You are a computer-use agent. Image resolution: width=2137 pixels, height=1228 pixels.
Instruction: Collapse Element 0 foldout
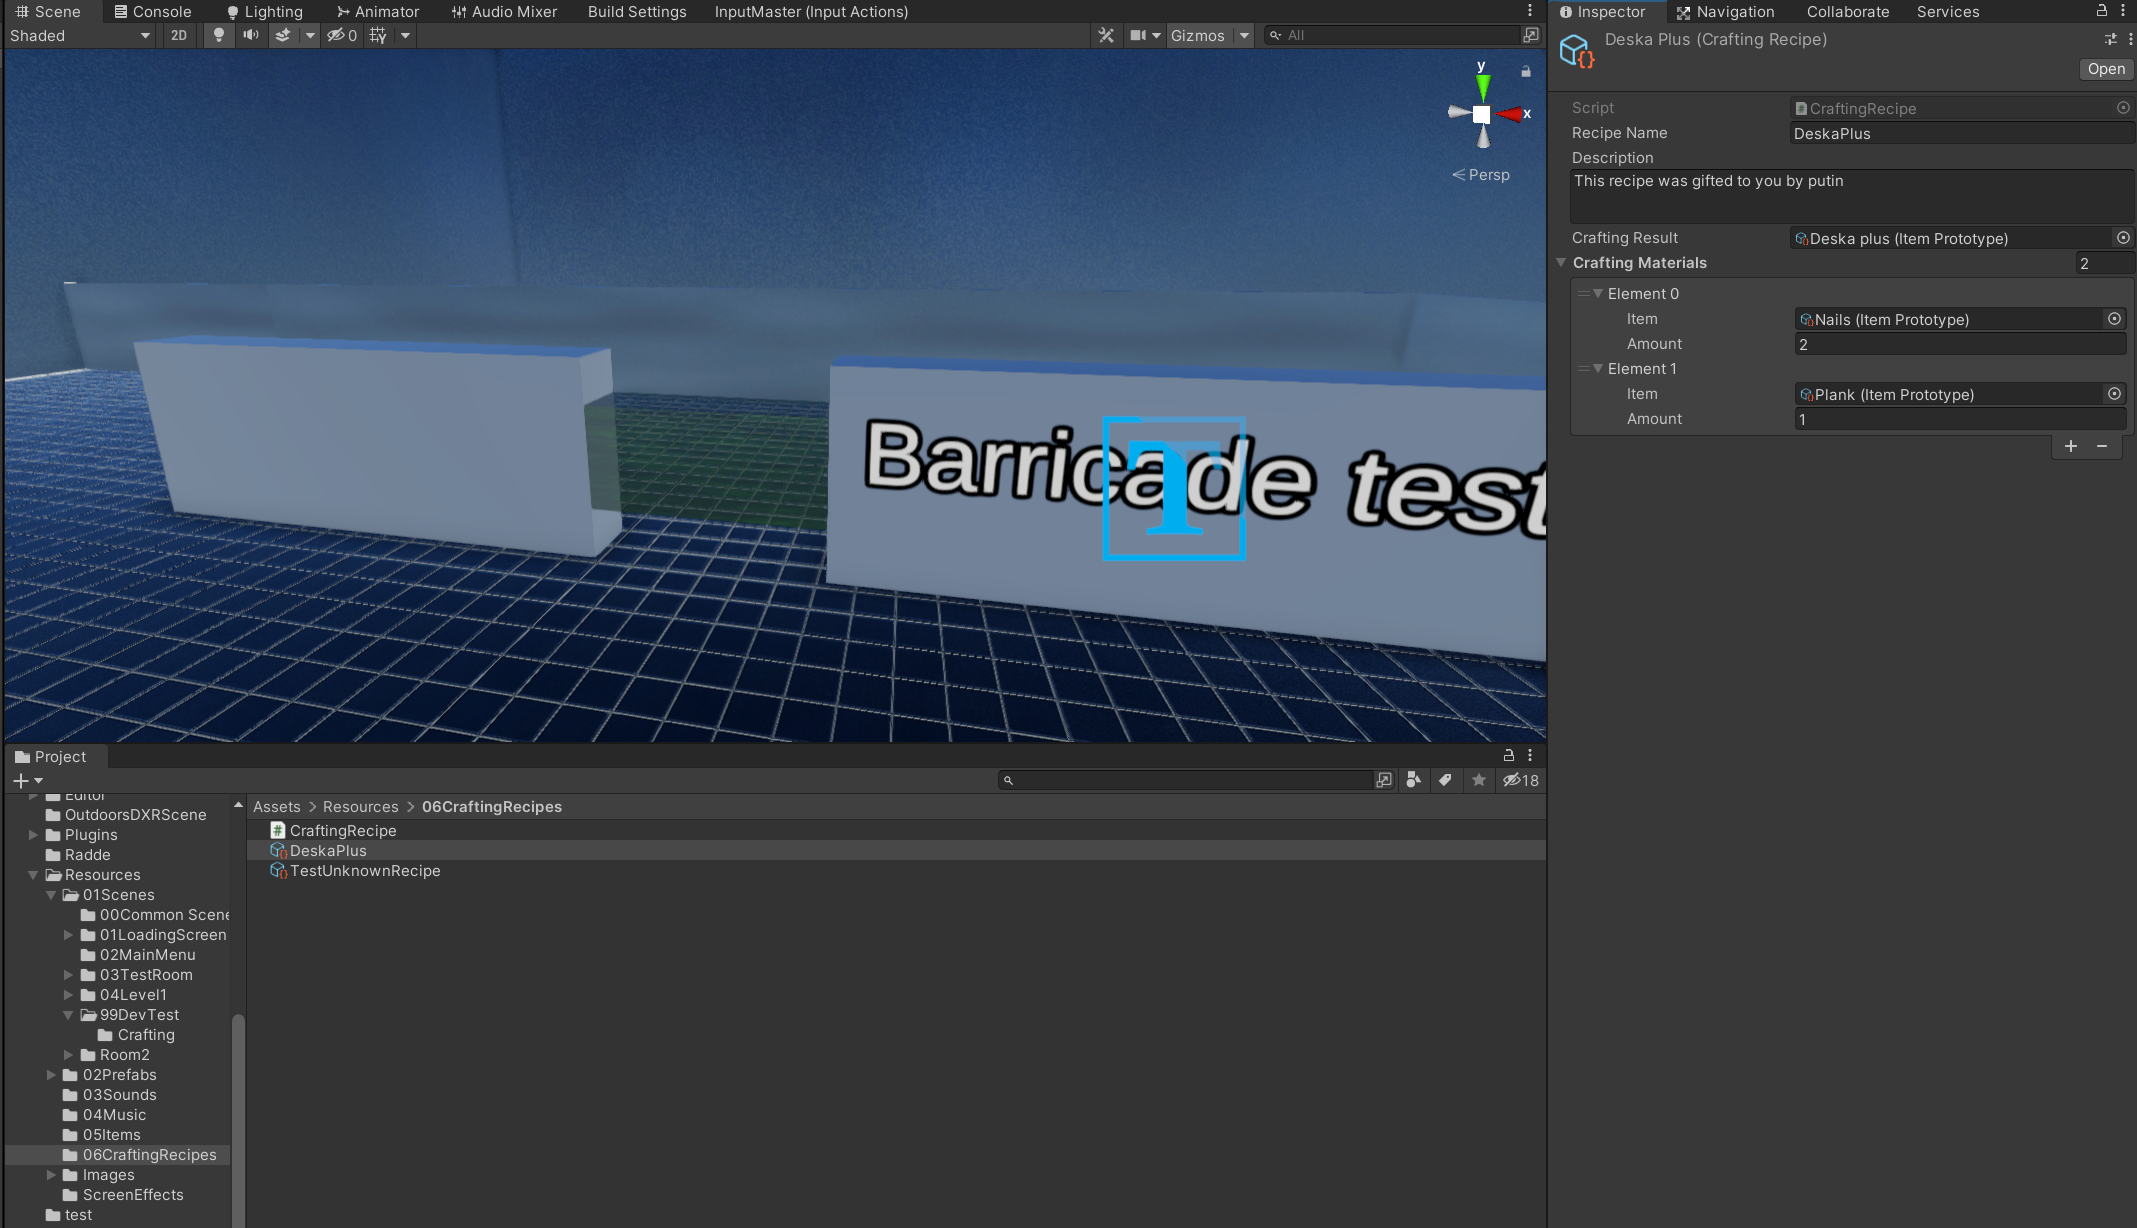pyautogui.click(x=1598, y=294)
